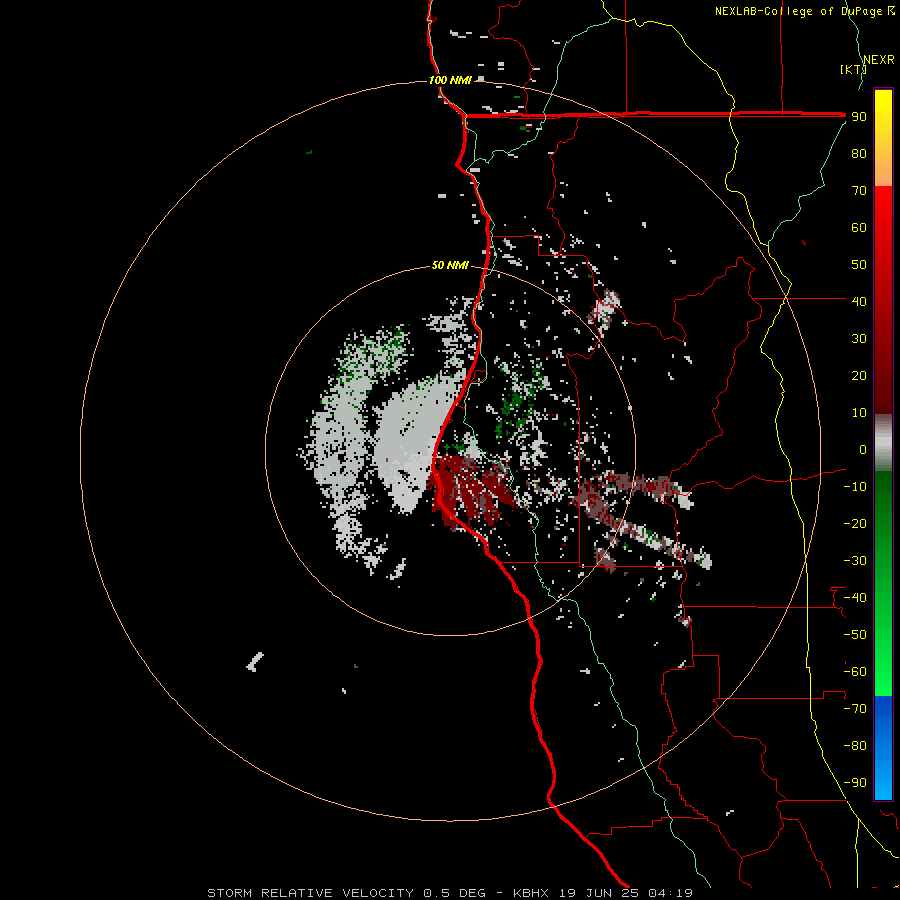Click the -60 scale label

click(855, 672)
